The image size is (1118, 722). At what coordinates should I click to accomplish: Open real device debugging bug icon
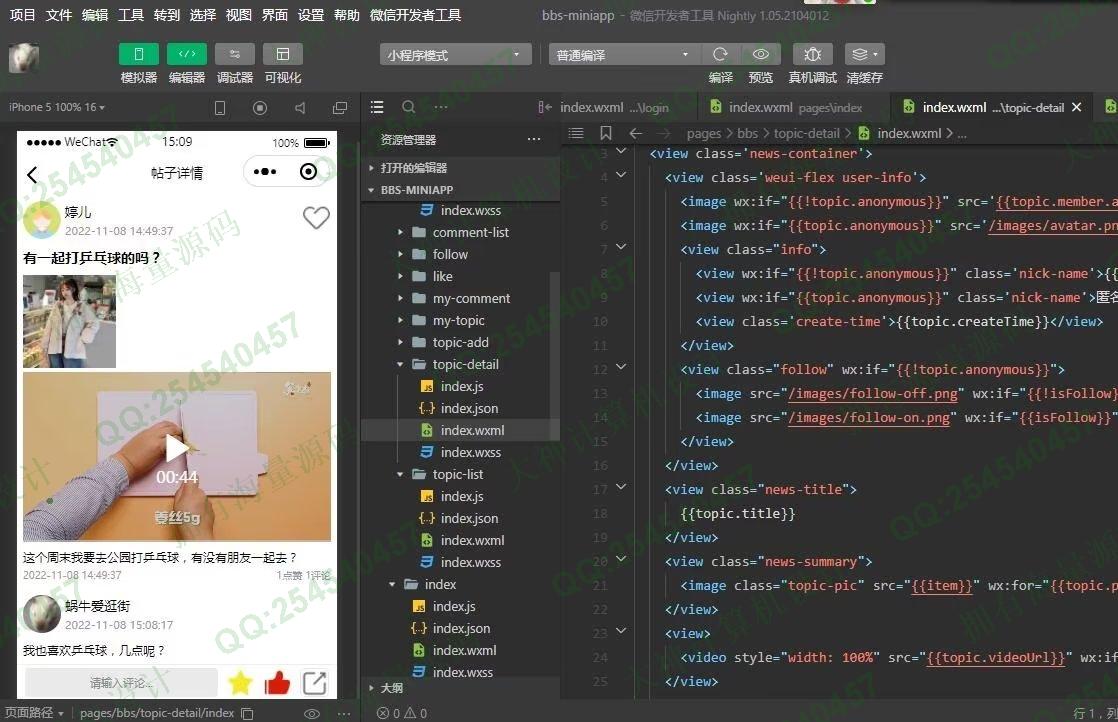(813, 54)
